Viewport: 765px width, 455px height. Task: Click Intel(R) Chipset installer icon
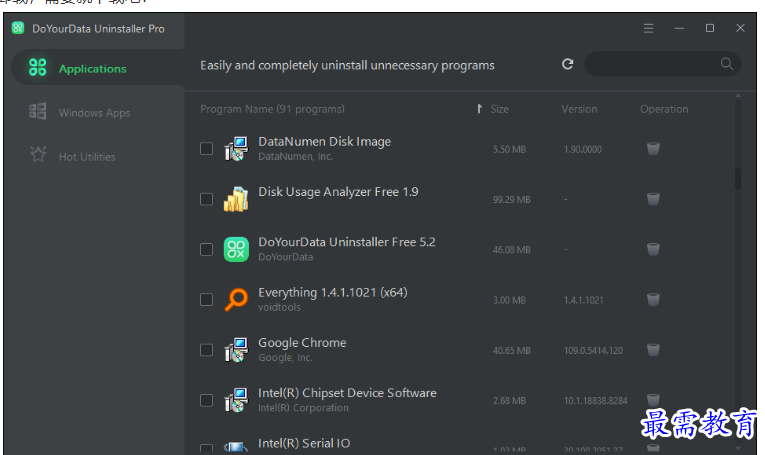236,400
